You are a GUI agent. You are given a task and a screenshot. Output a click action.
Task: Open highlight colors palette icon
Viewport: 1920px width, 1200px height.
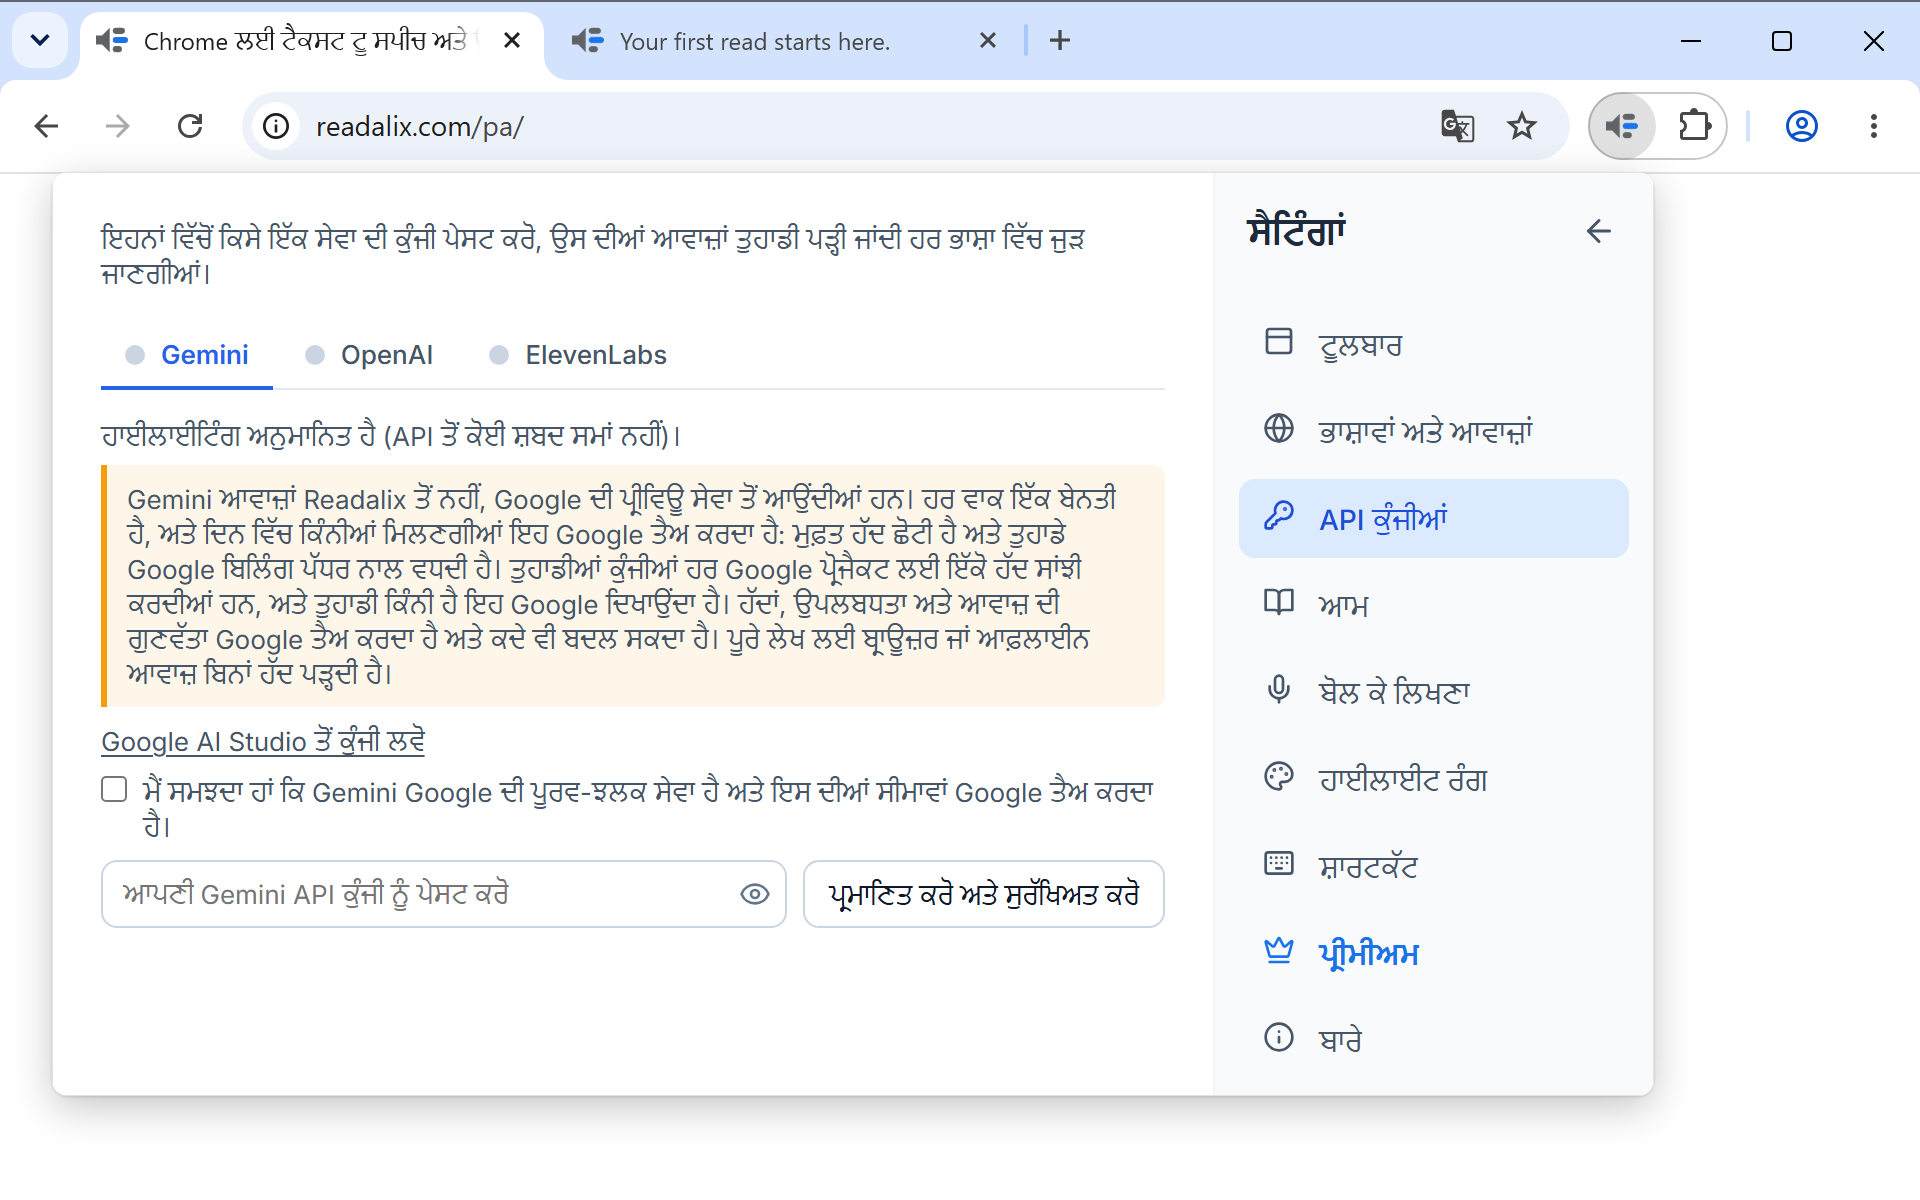tap(1278, 777)
